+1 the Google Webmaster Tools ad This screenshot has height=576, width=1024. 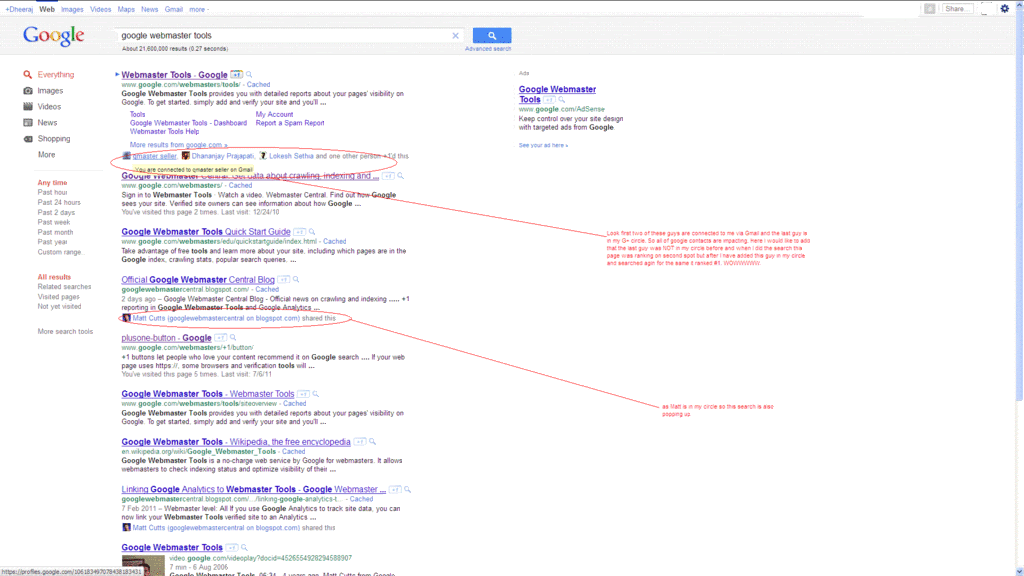click(x=549, y=100)
